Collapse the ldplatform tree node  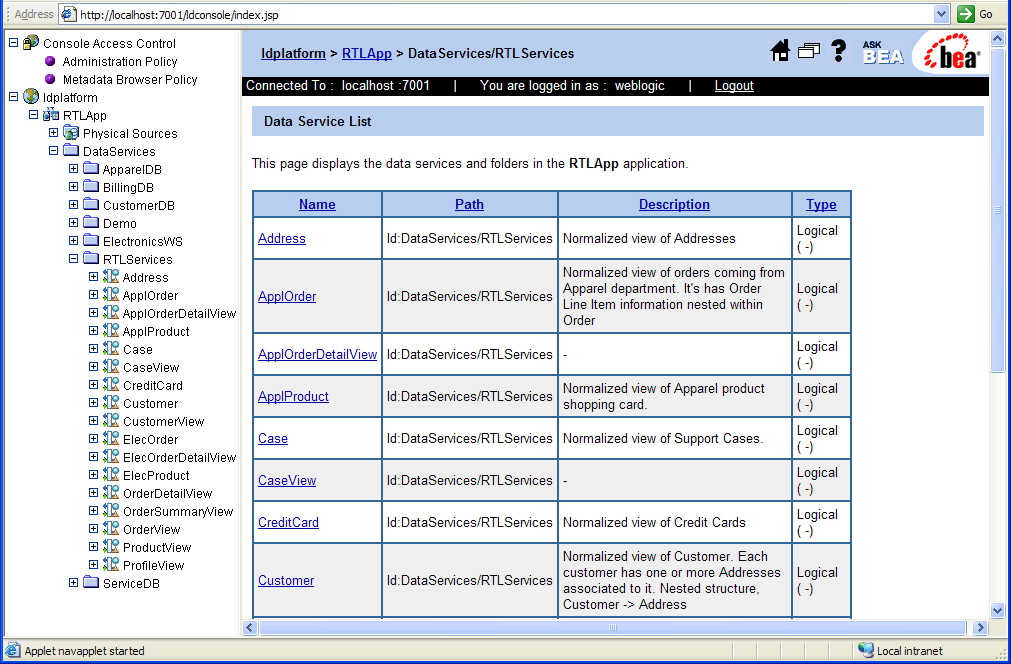[14, 97]
